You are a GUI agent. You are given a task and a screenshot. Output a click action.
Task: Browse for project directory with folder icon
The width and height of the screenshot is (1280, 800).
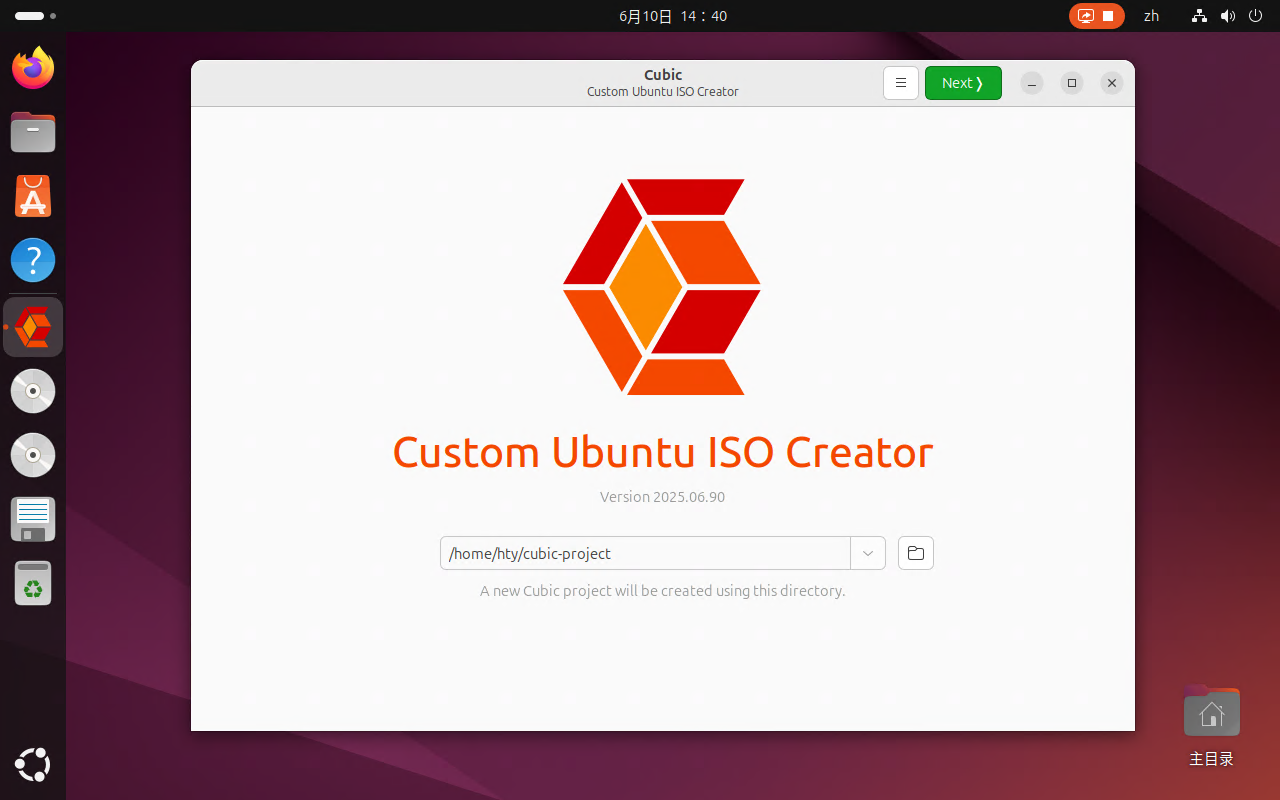916,553
